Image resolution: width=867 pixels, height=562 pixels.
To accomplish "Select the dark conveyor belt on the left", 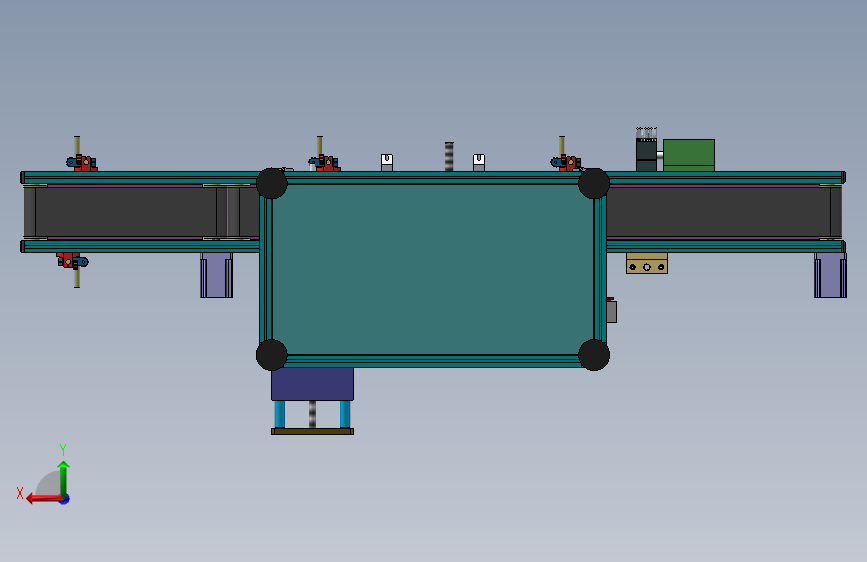I will (126, 212).
